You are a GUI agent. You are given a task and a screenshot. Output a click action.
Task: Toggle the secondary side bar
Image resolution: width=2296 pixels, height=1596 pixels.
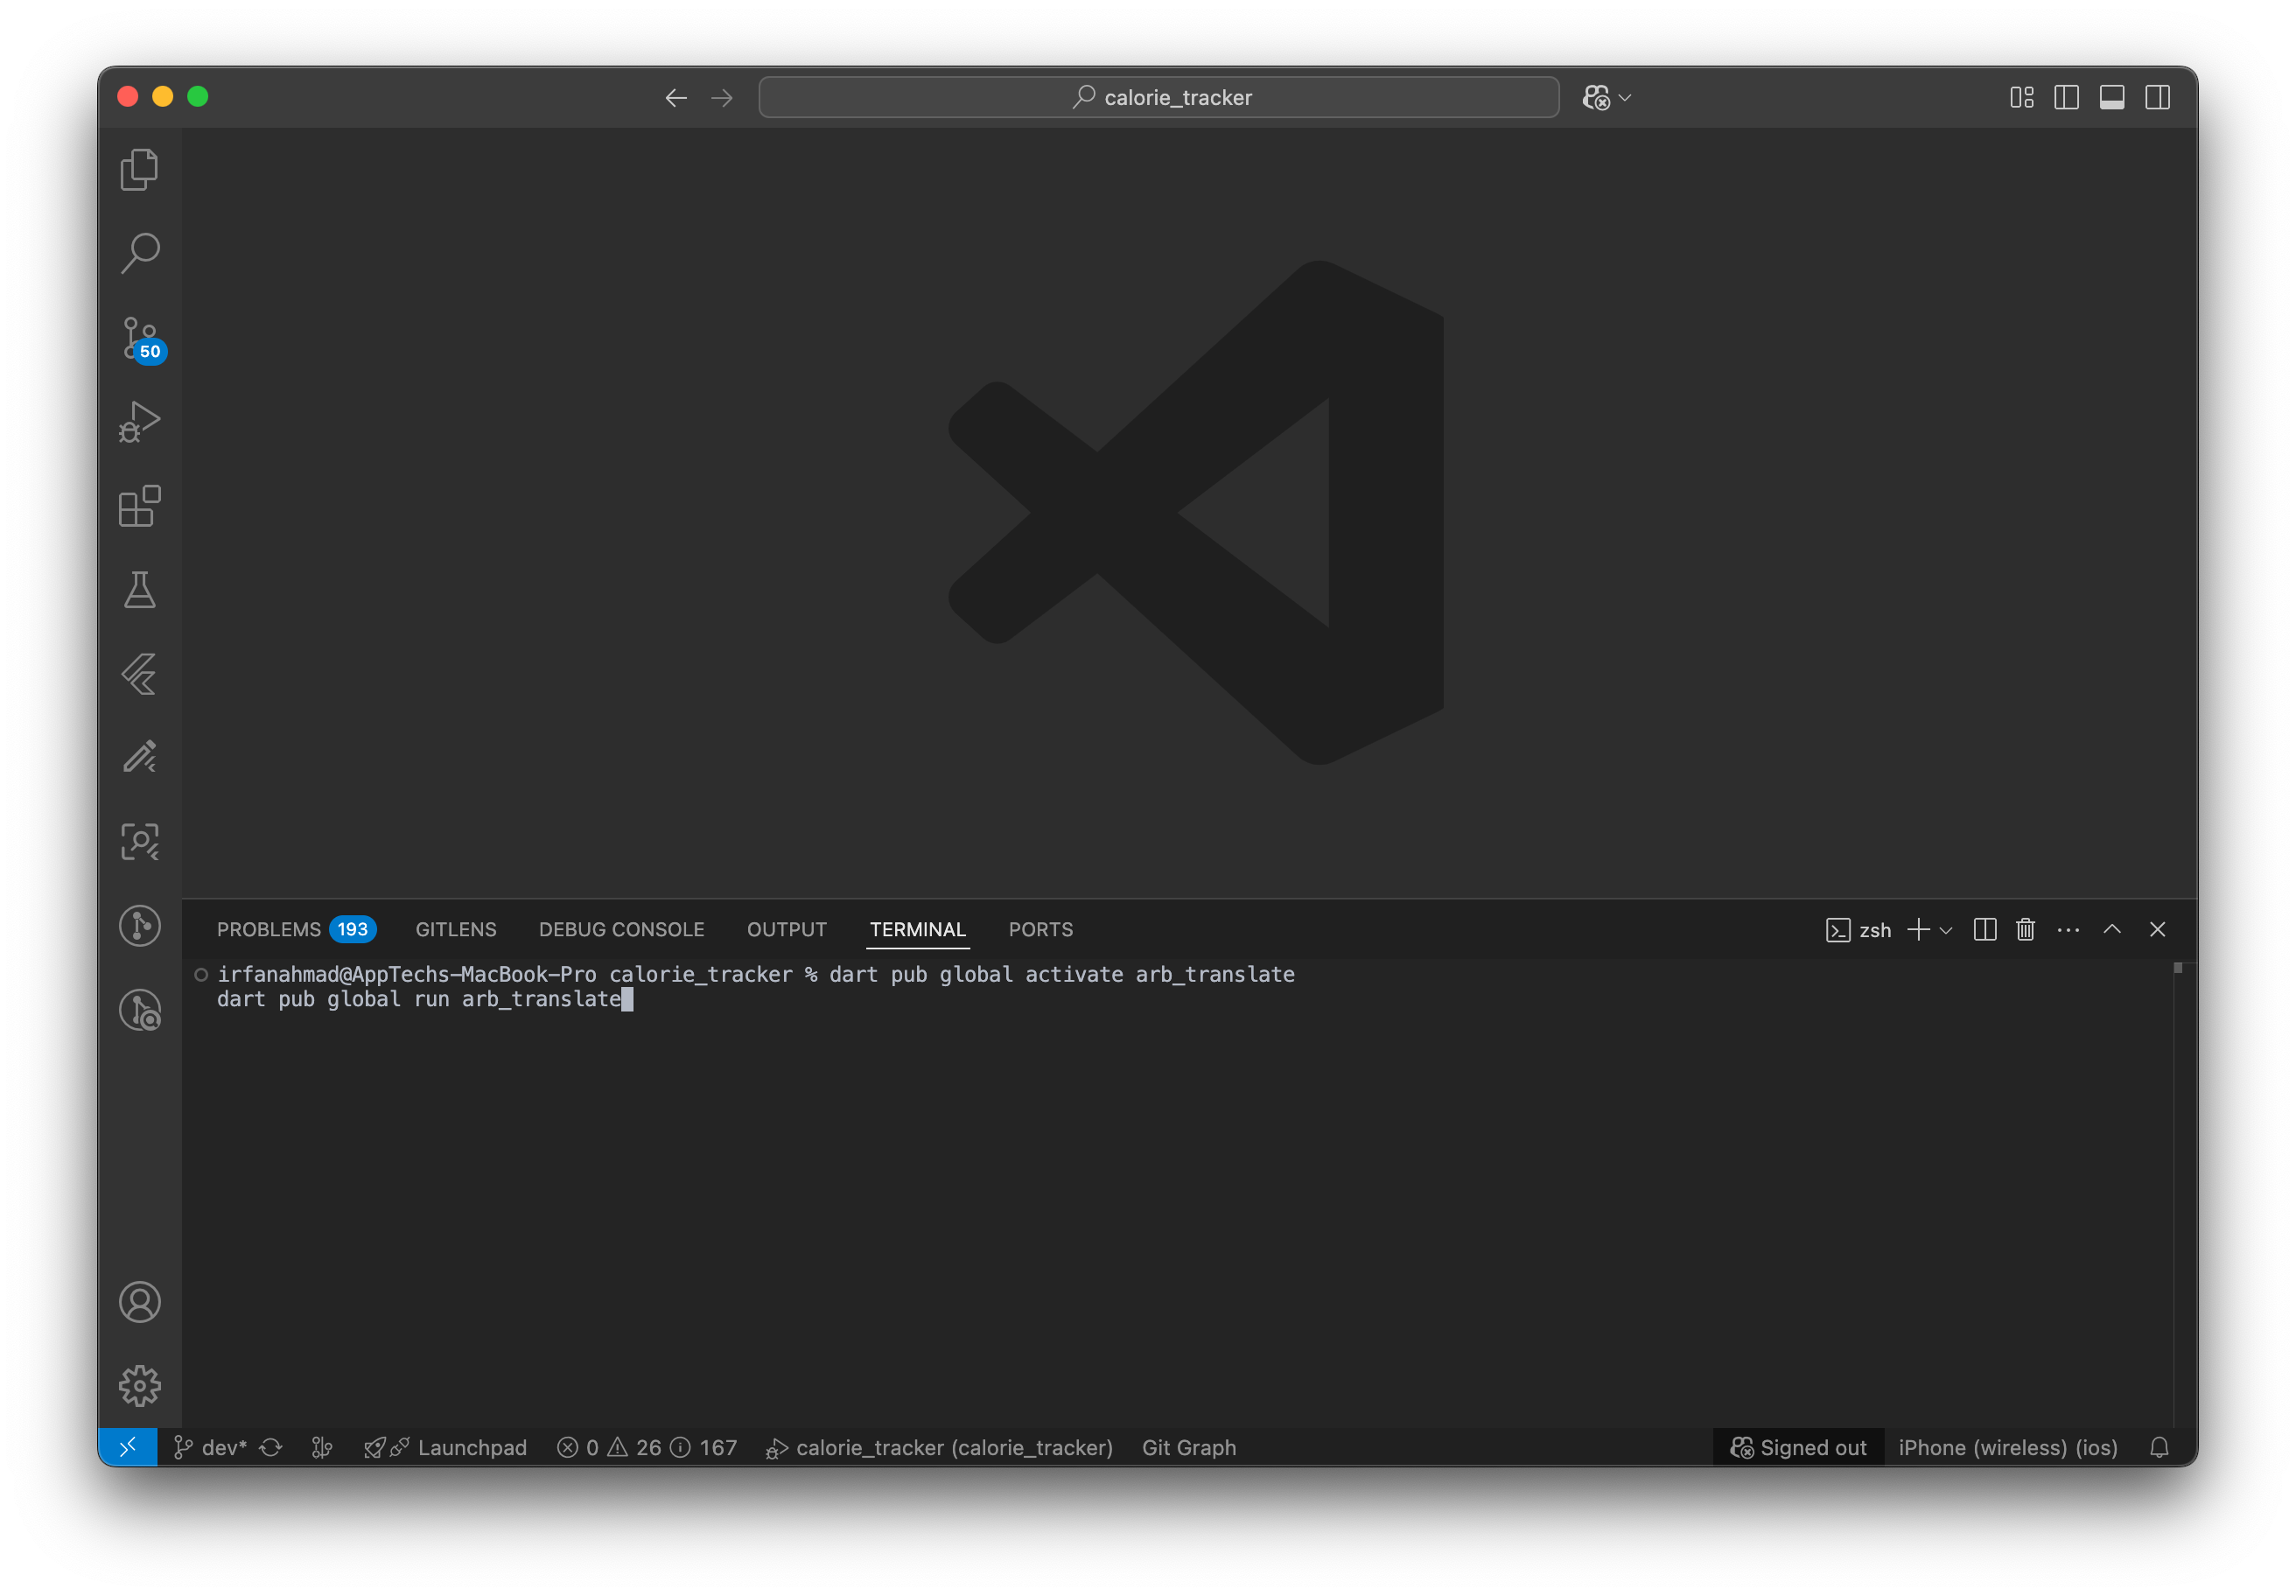2158,97
